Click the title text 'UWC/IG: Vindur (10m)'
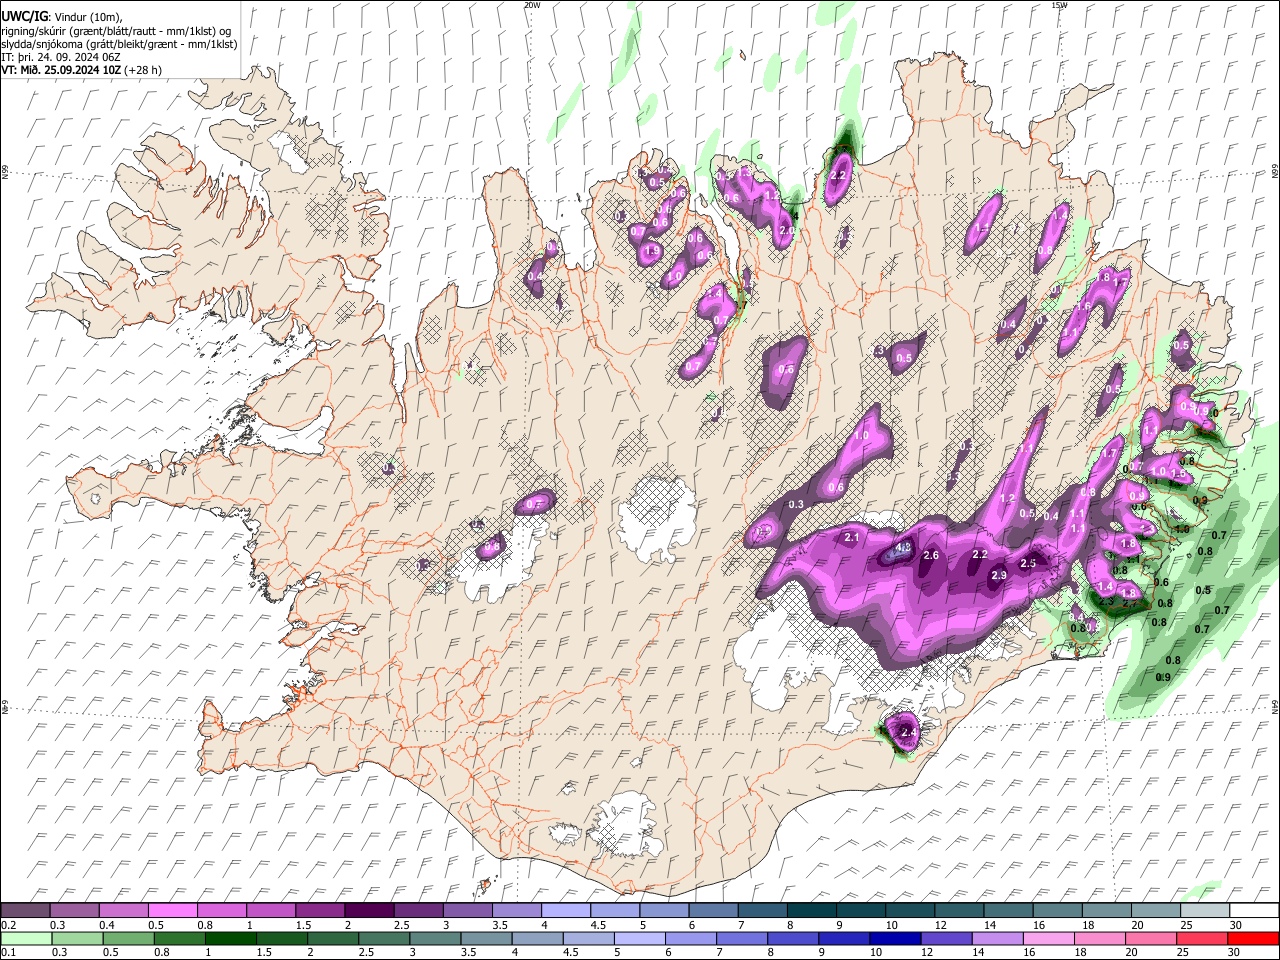Screen dimensions: 1280x960 click(61, 17)
